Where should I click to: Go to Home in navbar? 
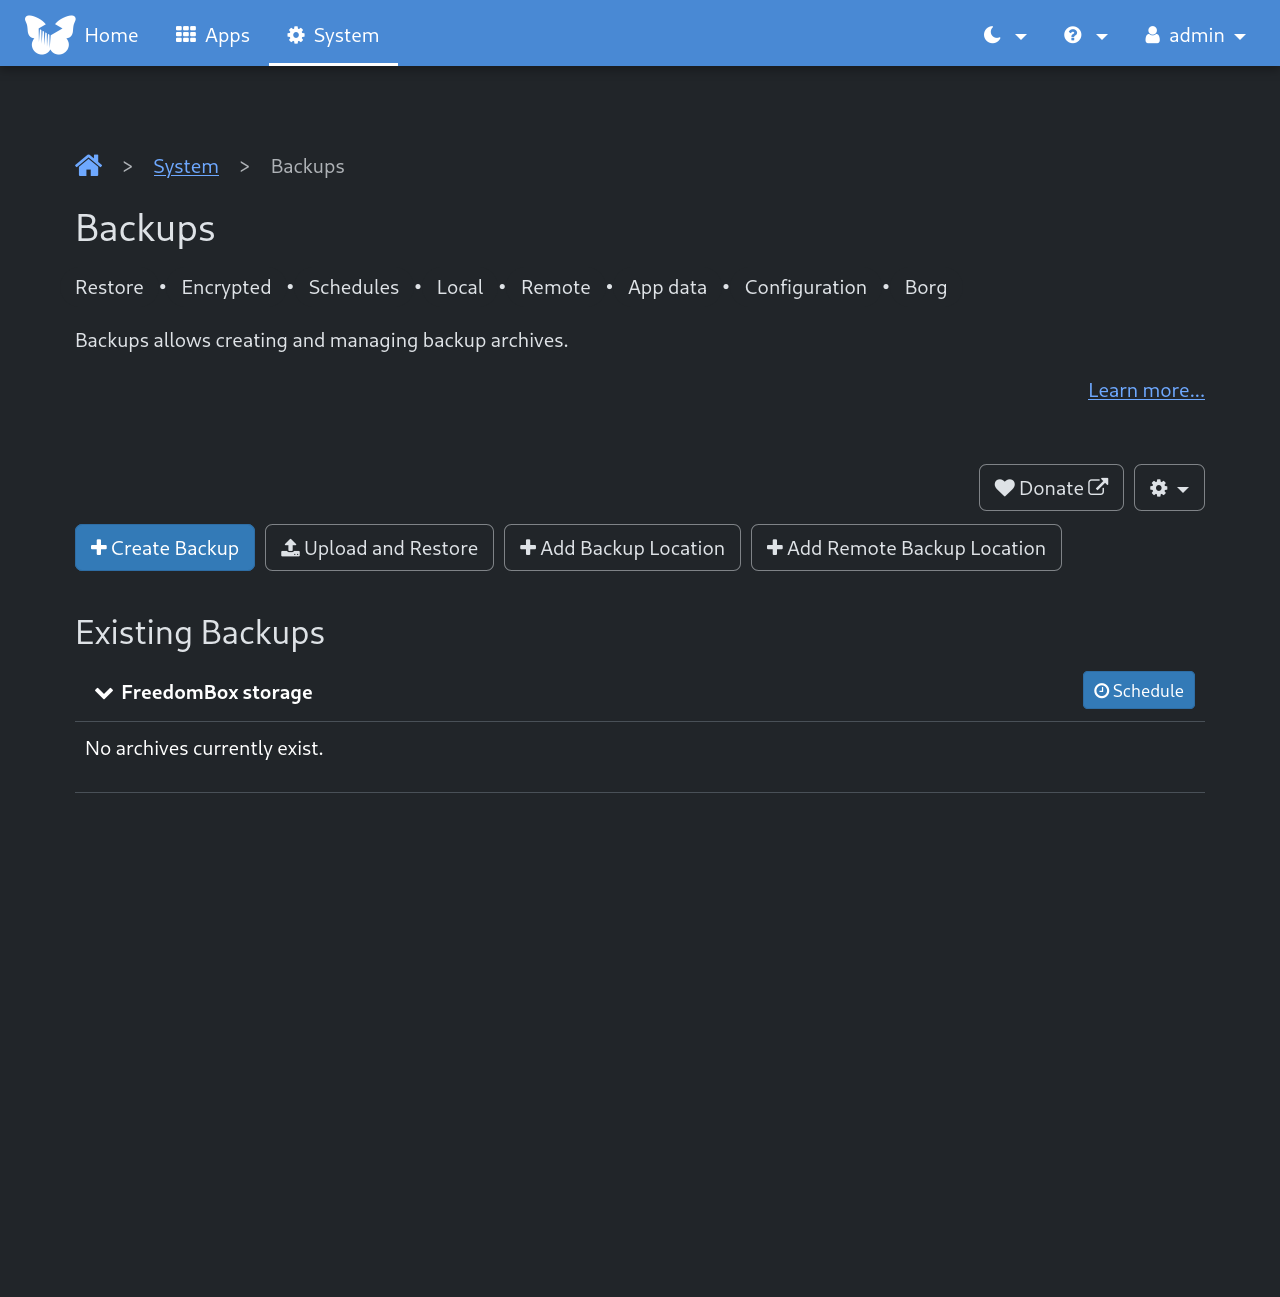[111, 35]
